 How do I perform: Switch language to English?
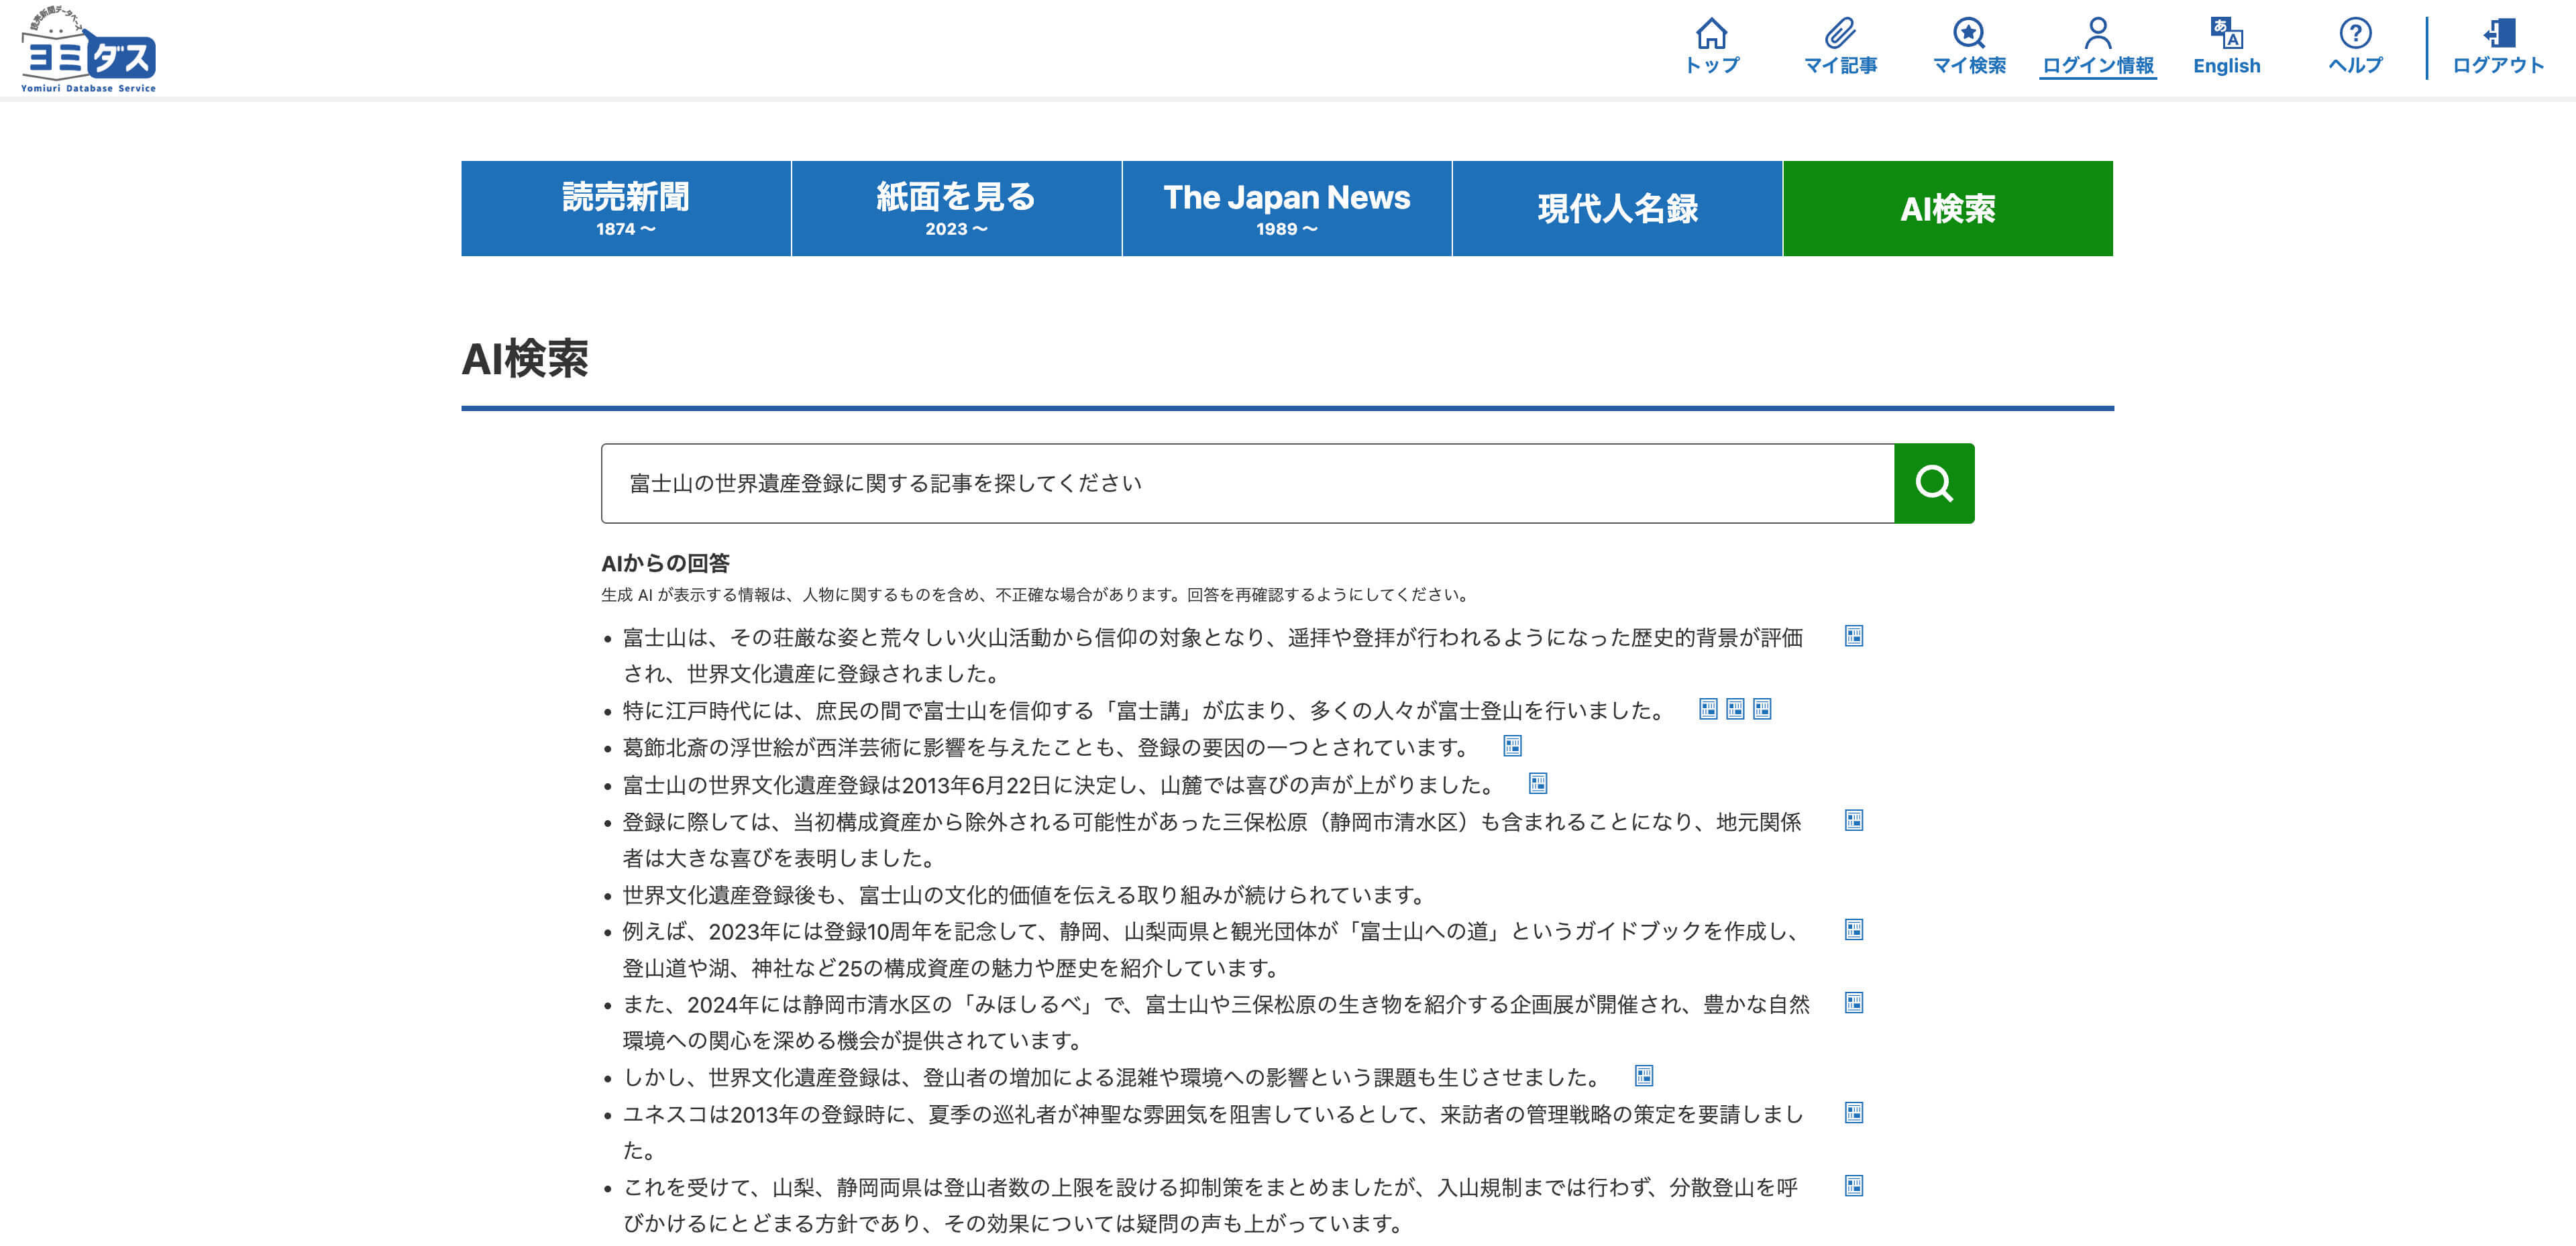2226,46
